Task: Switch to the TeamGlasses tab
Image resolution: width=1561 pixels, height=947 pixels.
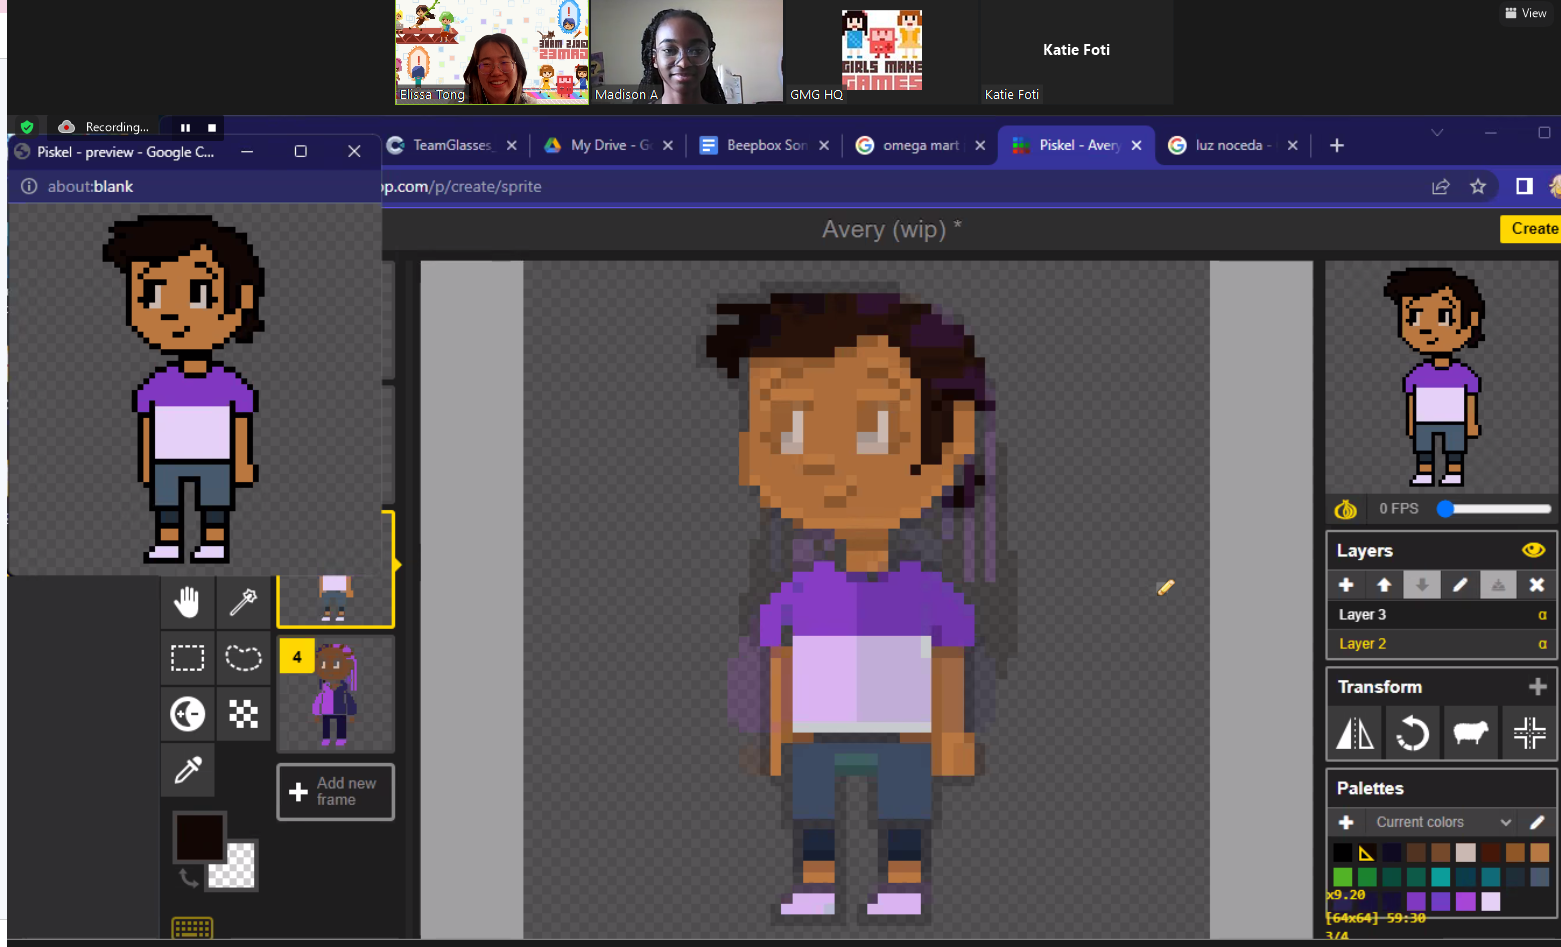Action: (452, 145)
